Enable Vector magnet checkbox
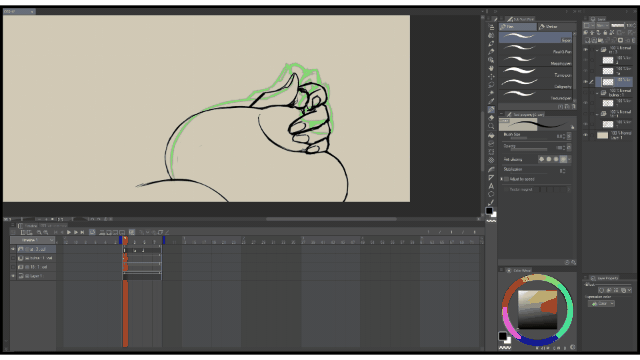Viewport: 640px width, 360px height. [507, 189]
